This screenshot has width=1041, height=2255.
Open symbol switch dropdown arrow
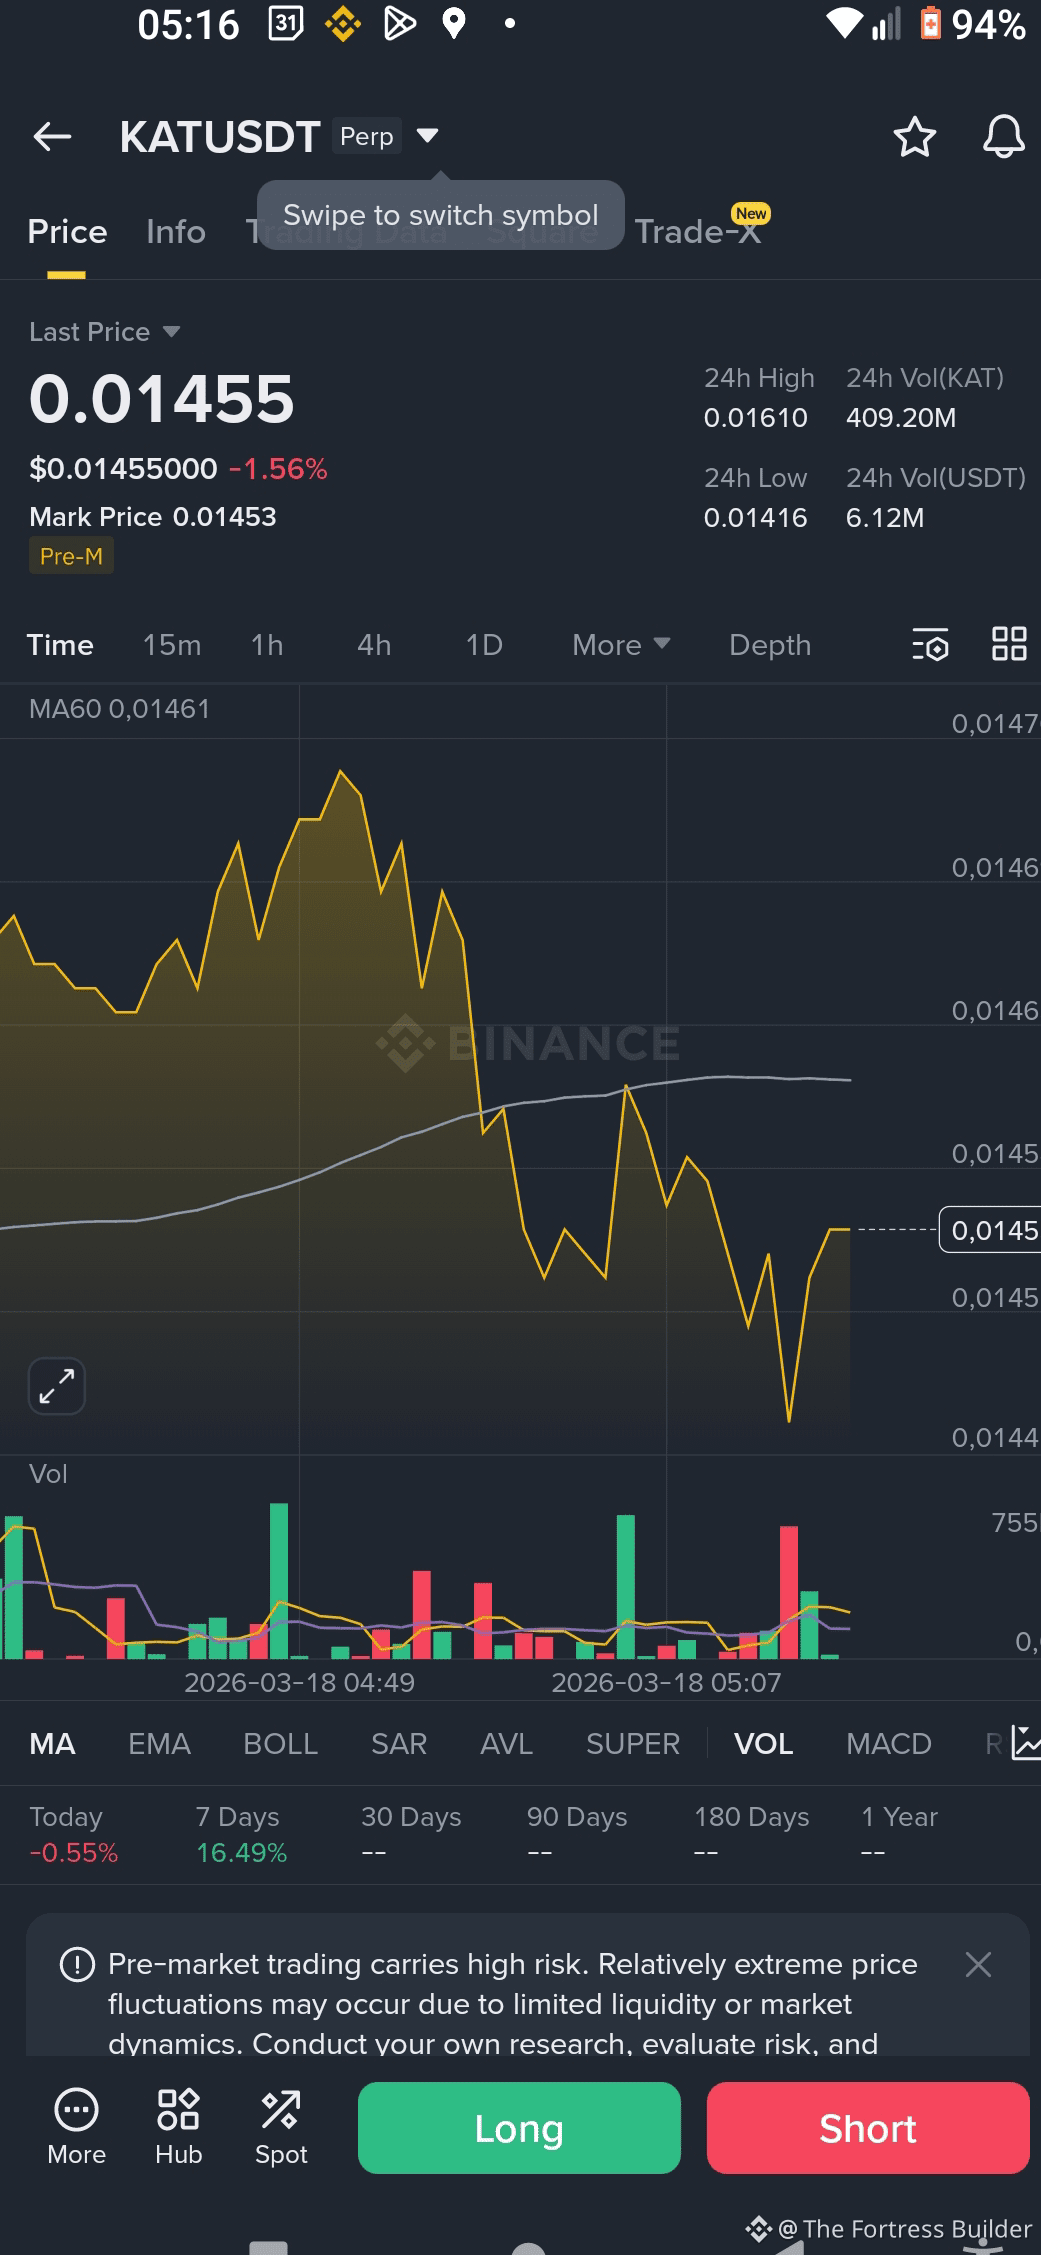tap(427, 135)
